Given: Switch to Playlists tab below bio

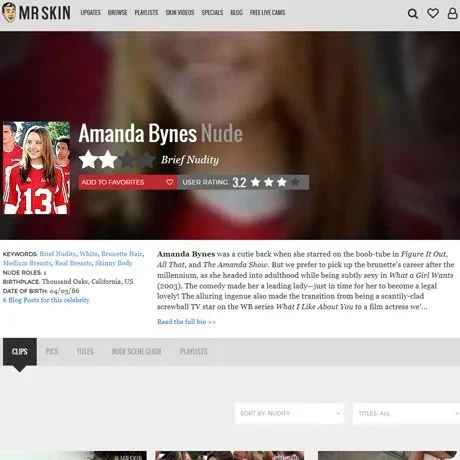Looking at the screenshot, I should click(x=194, y=352).
